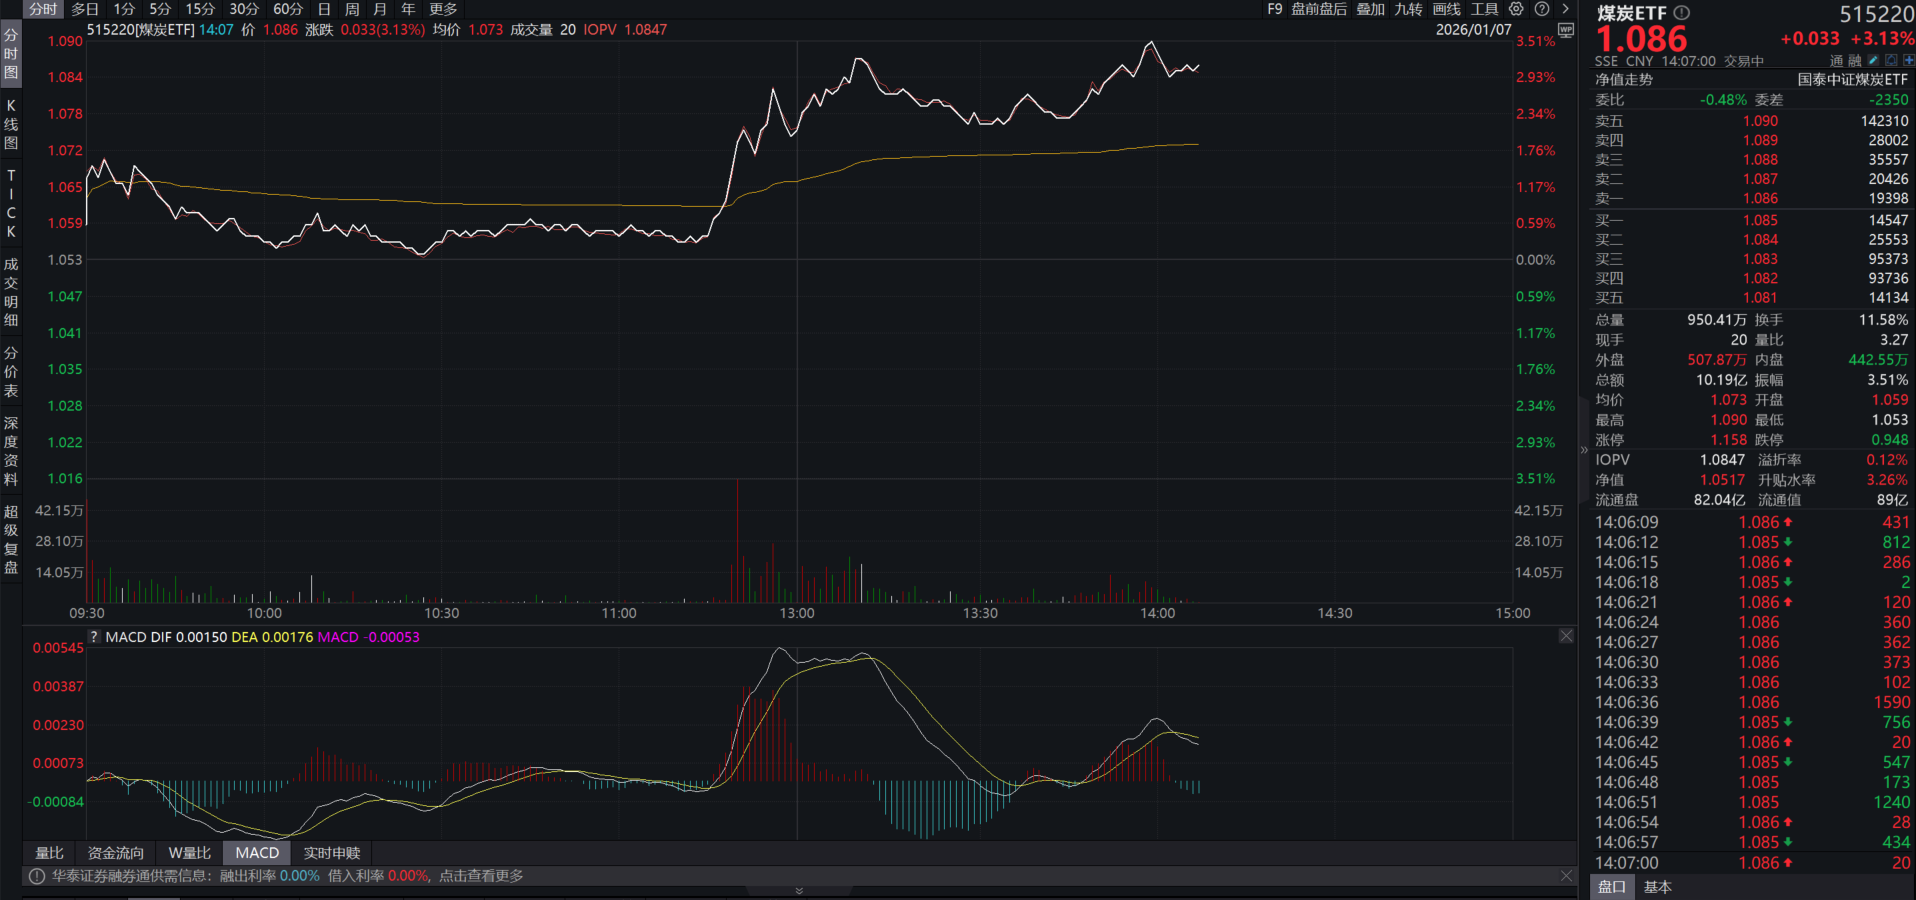Expand the bottom panel chevron

coord(799,890)
